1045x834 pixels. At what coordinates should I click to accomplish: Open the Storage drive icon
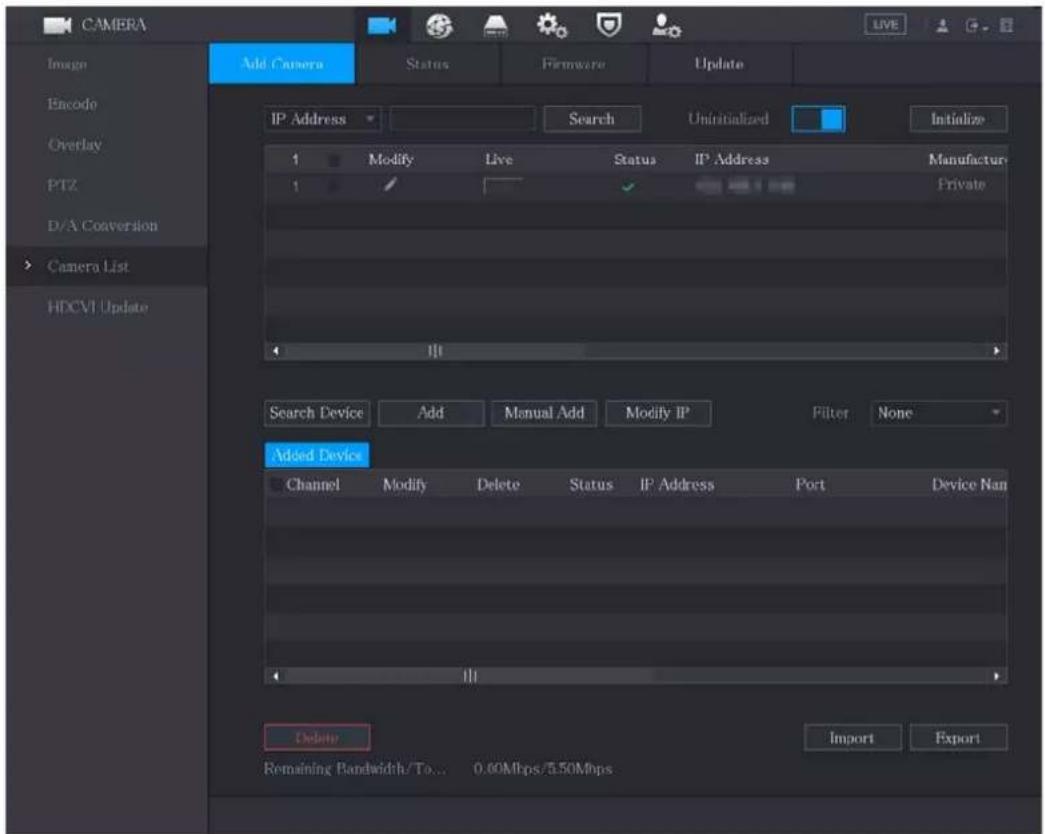click(x=495, y=26)
